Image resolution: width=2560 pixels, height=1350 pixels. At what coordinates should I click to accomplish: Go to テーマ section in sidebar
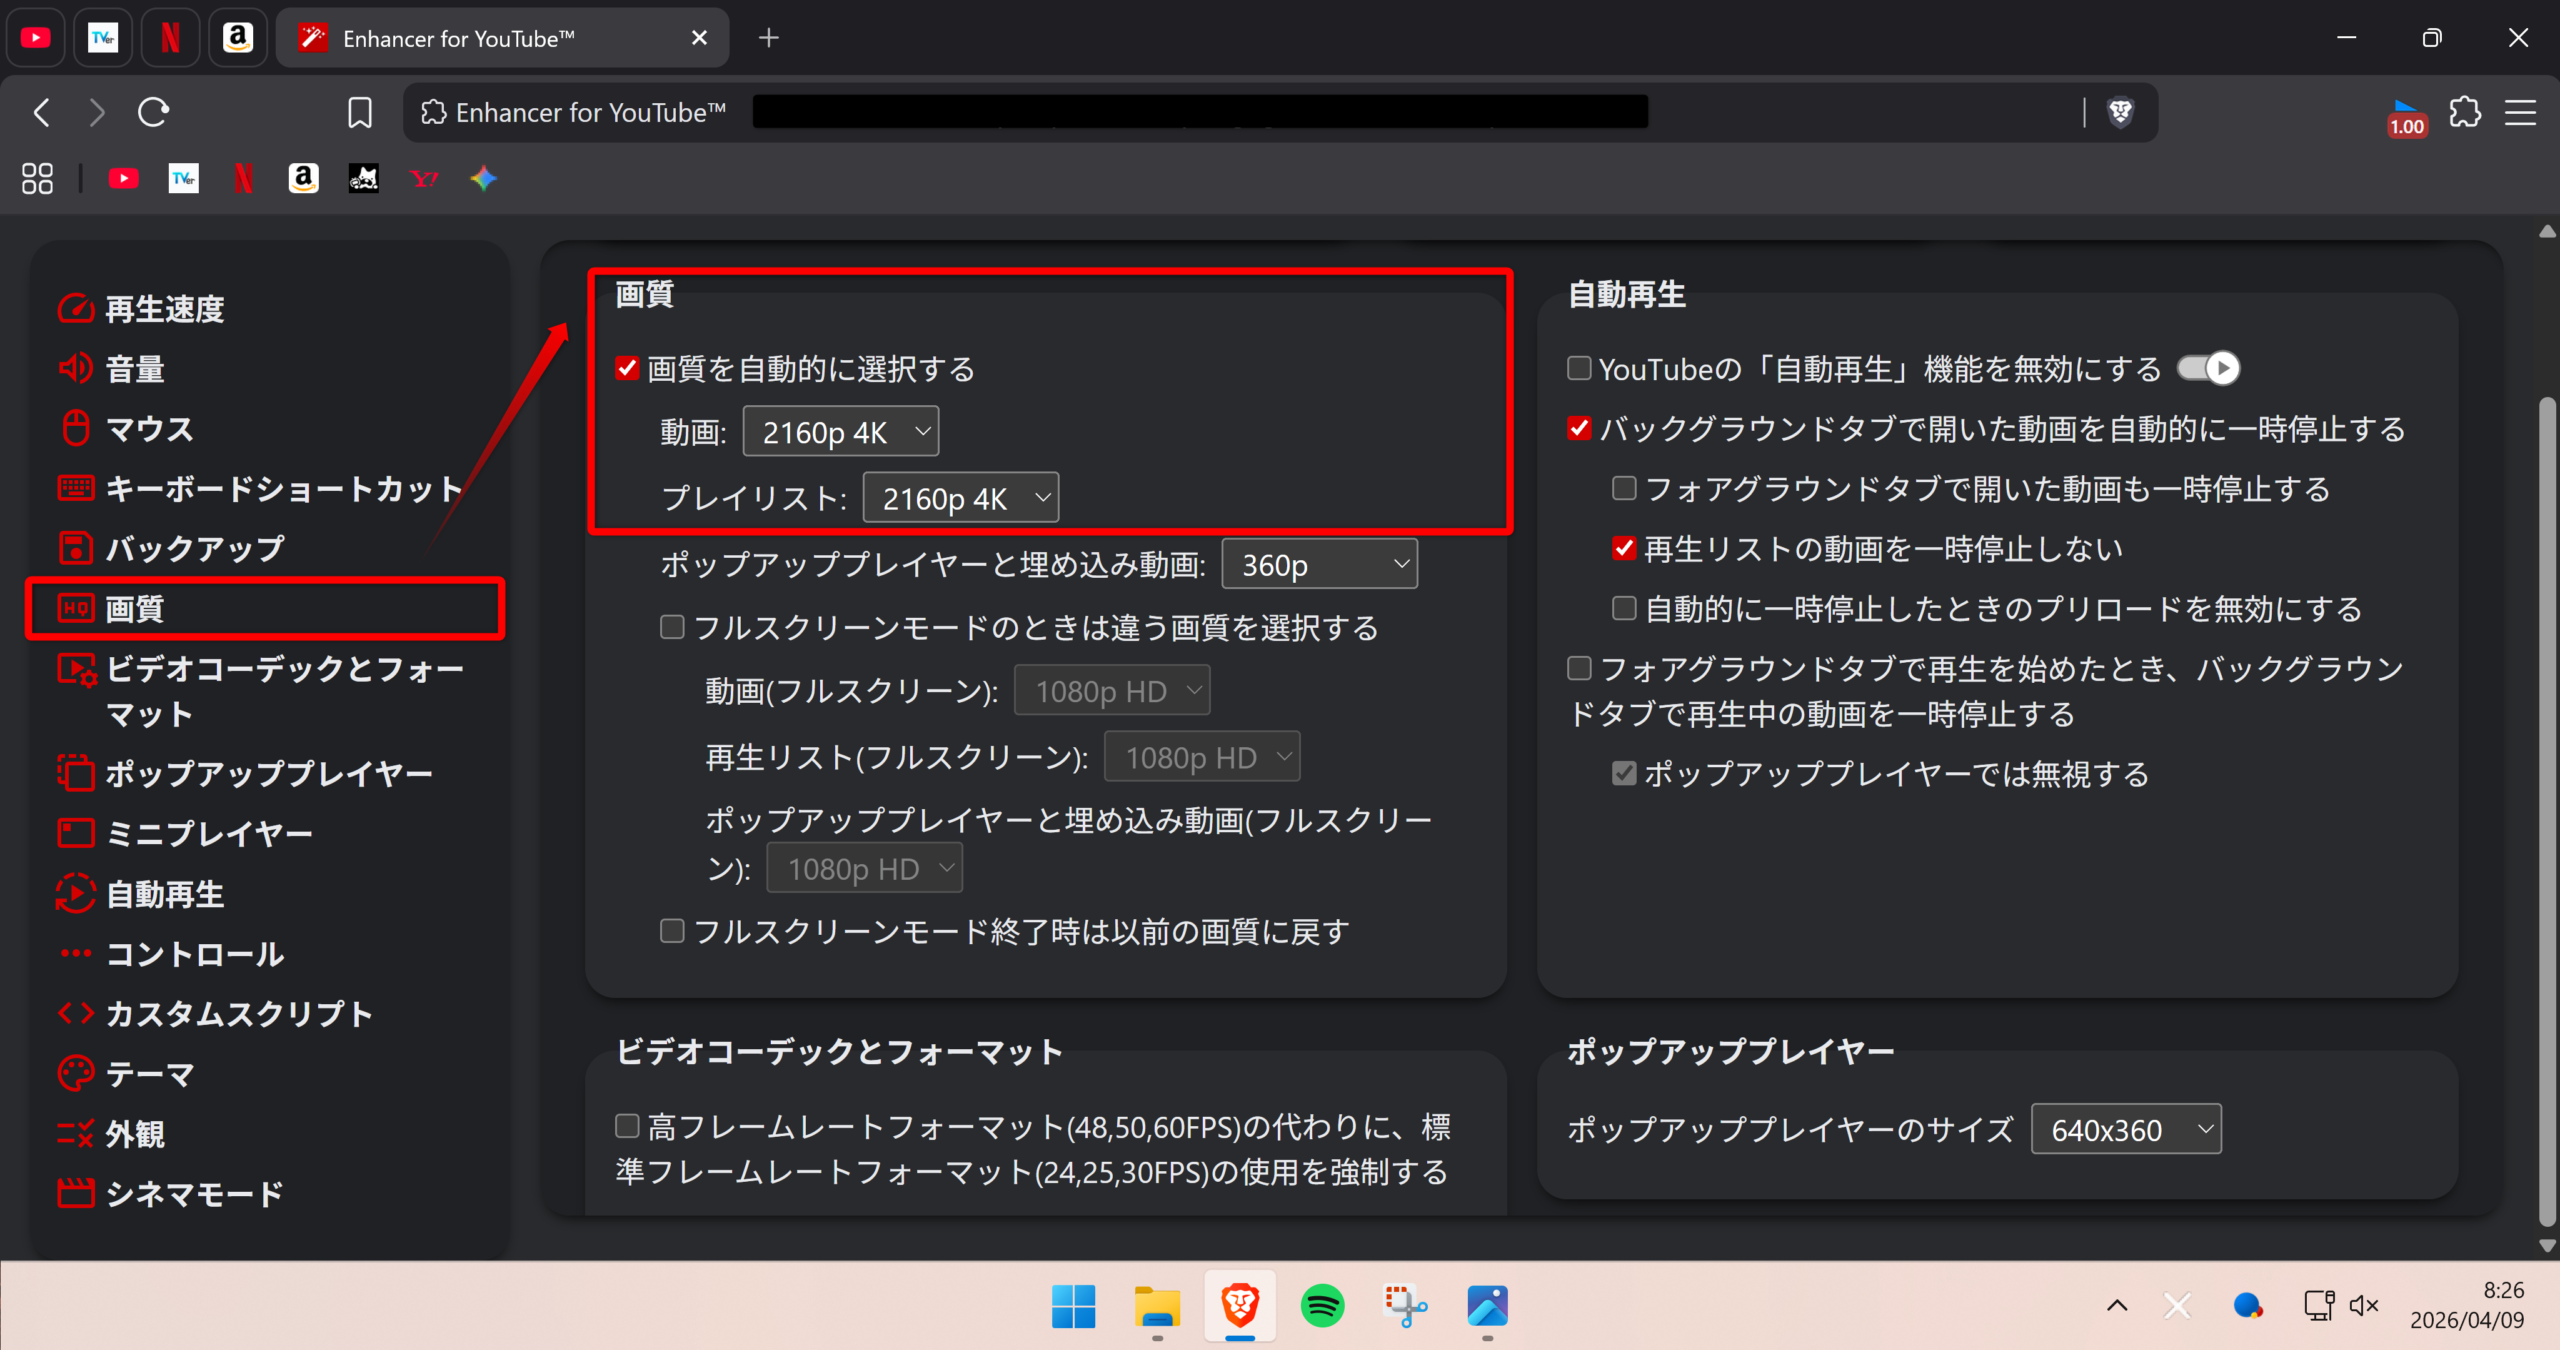(150, 1074)
